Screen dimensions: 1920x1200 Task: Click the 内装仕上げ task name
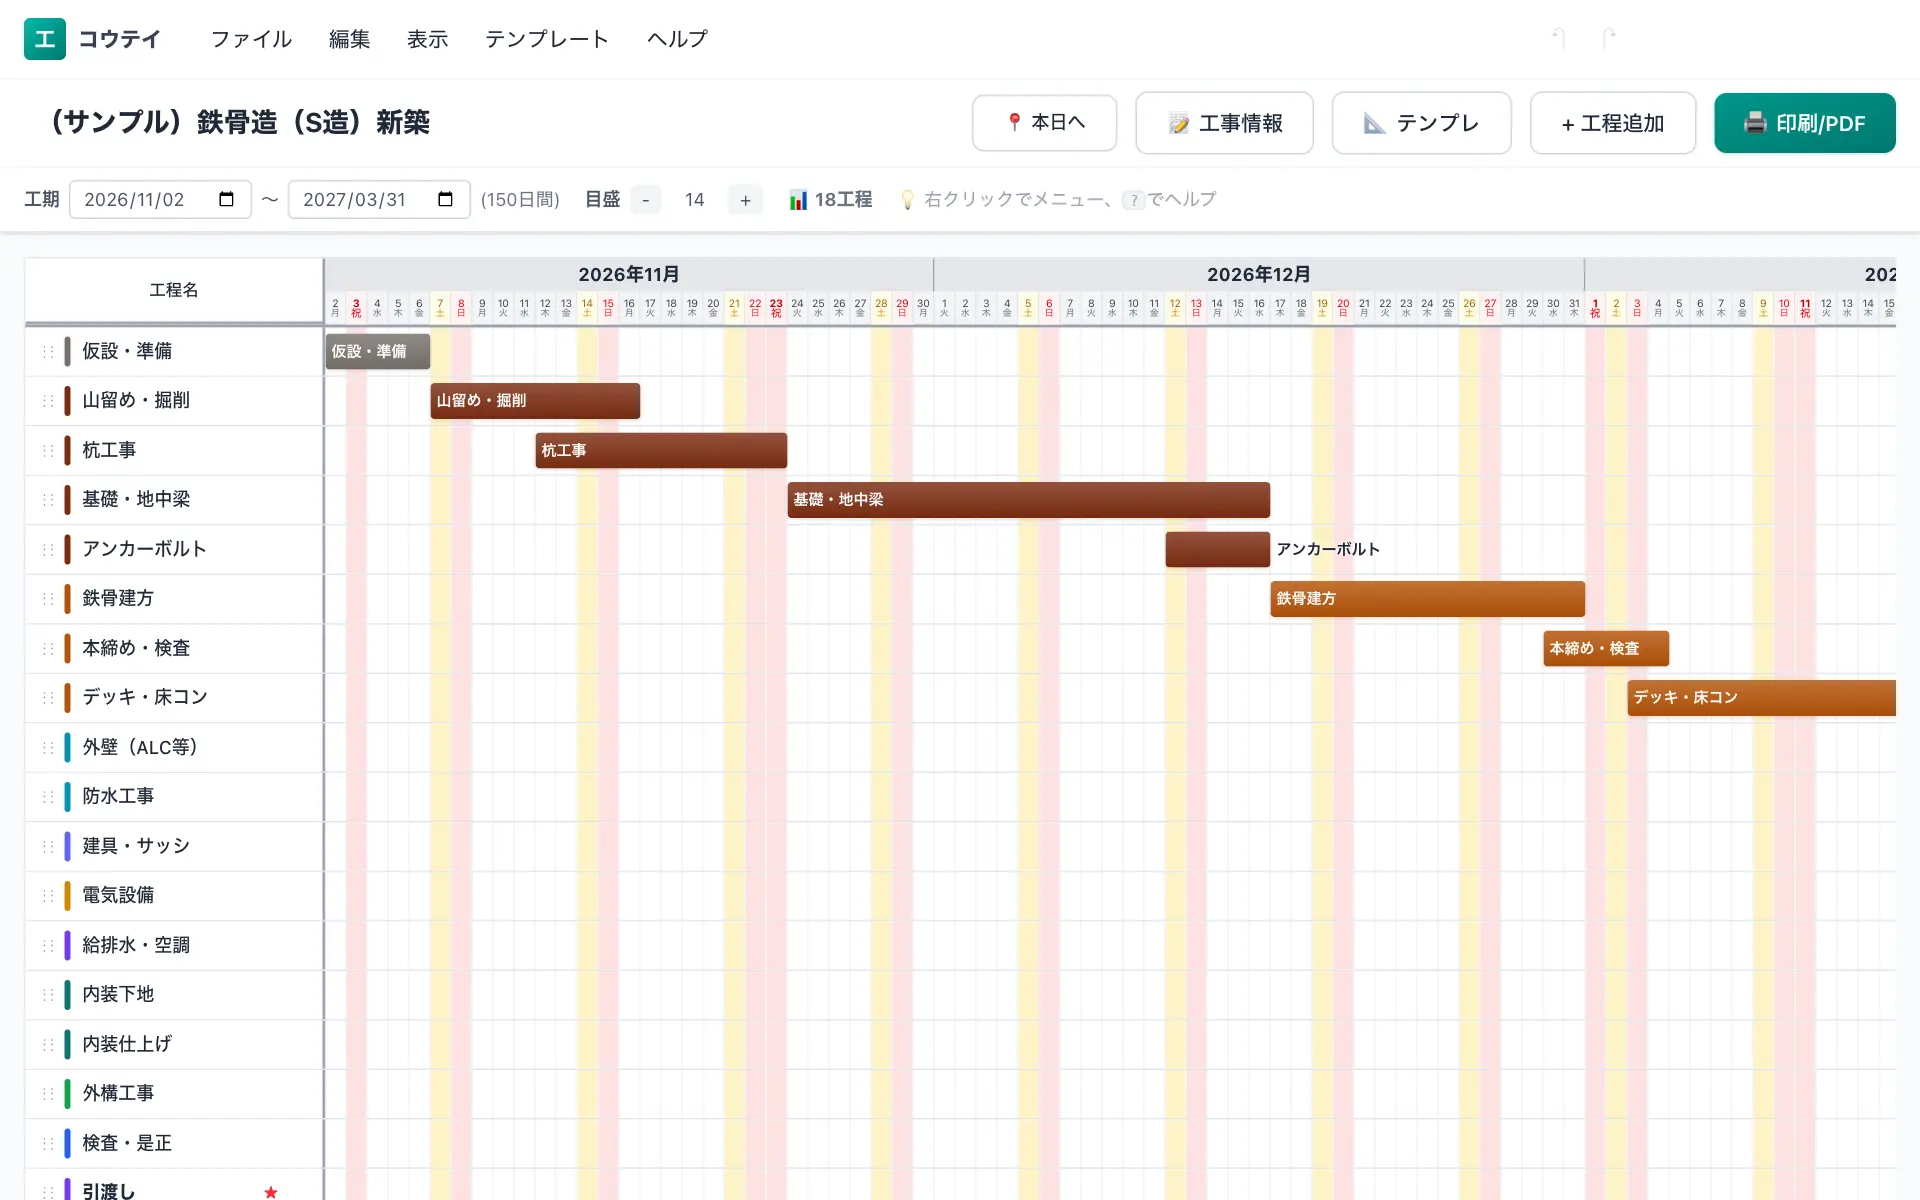(127, 1044)
